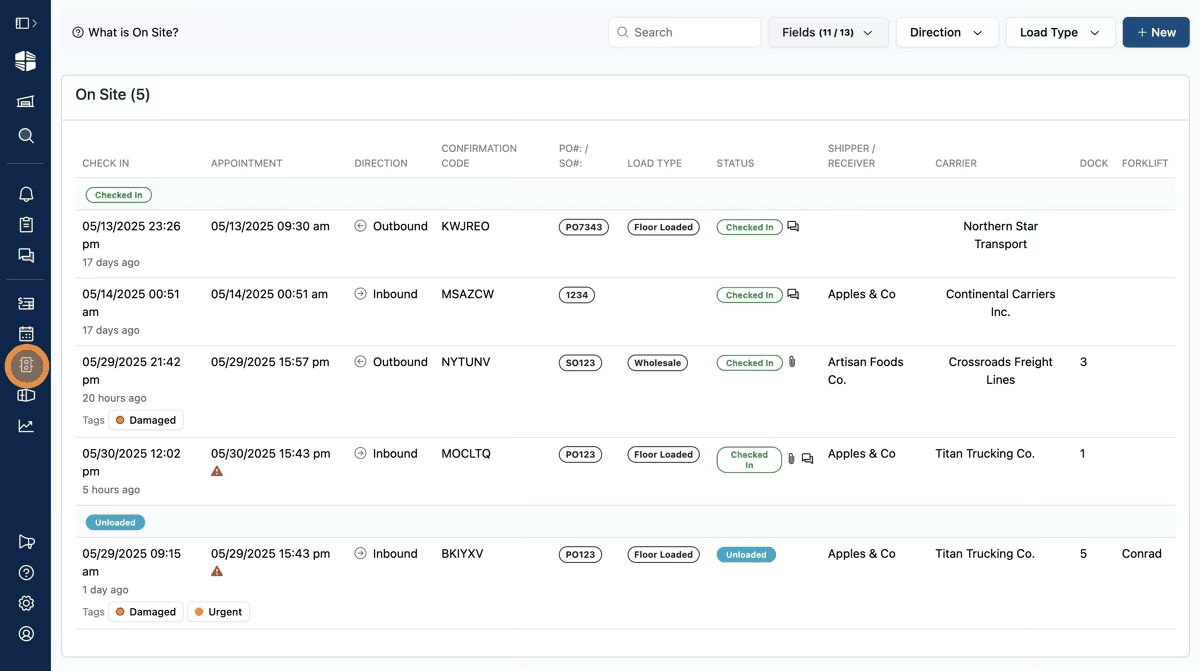Image resolution: width=1200 pixels, height=671 pixels.
Task: Click the Checked In status in KWJREO row
Action: (749, 227)
